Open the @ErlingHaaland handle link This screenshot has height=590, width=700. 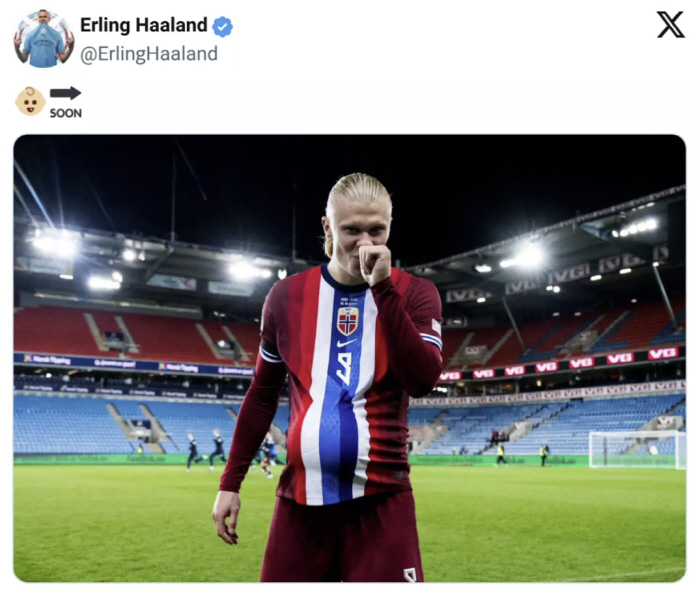coord(149,54)
